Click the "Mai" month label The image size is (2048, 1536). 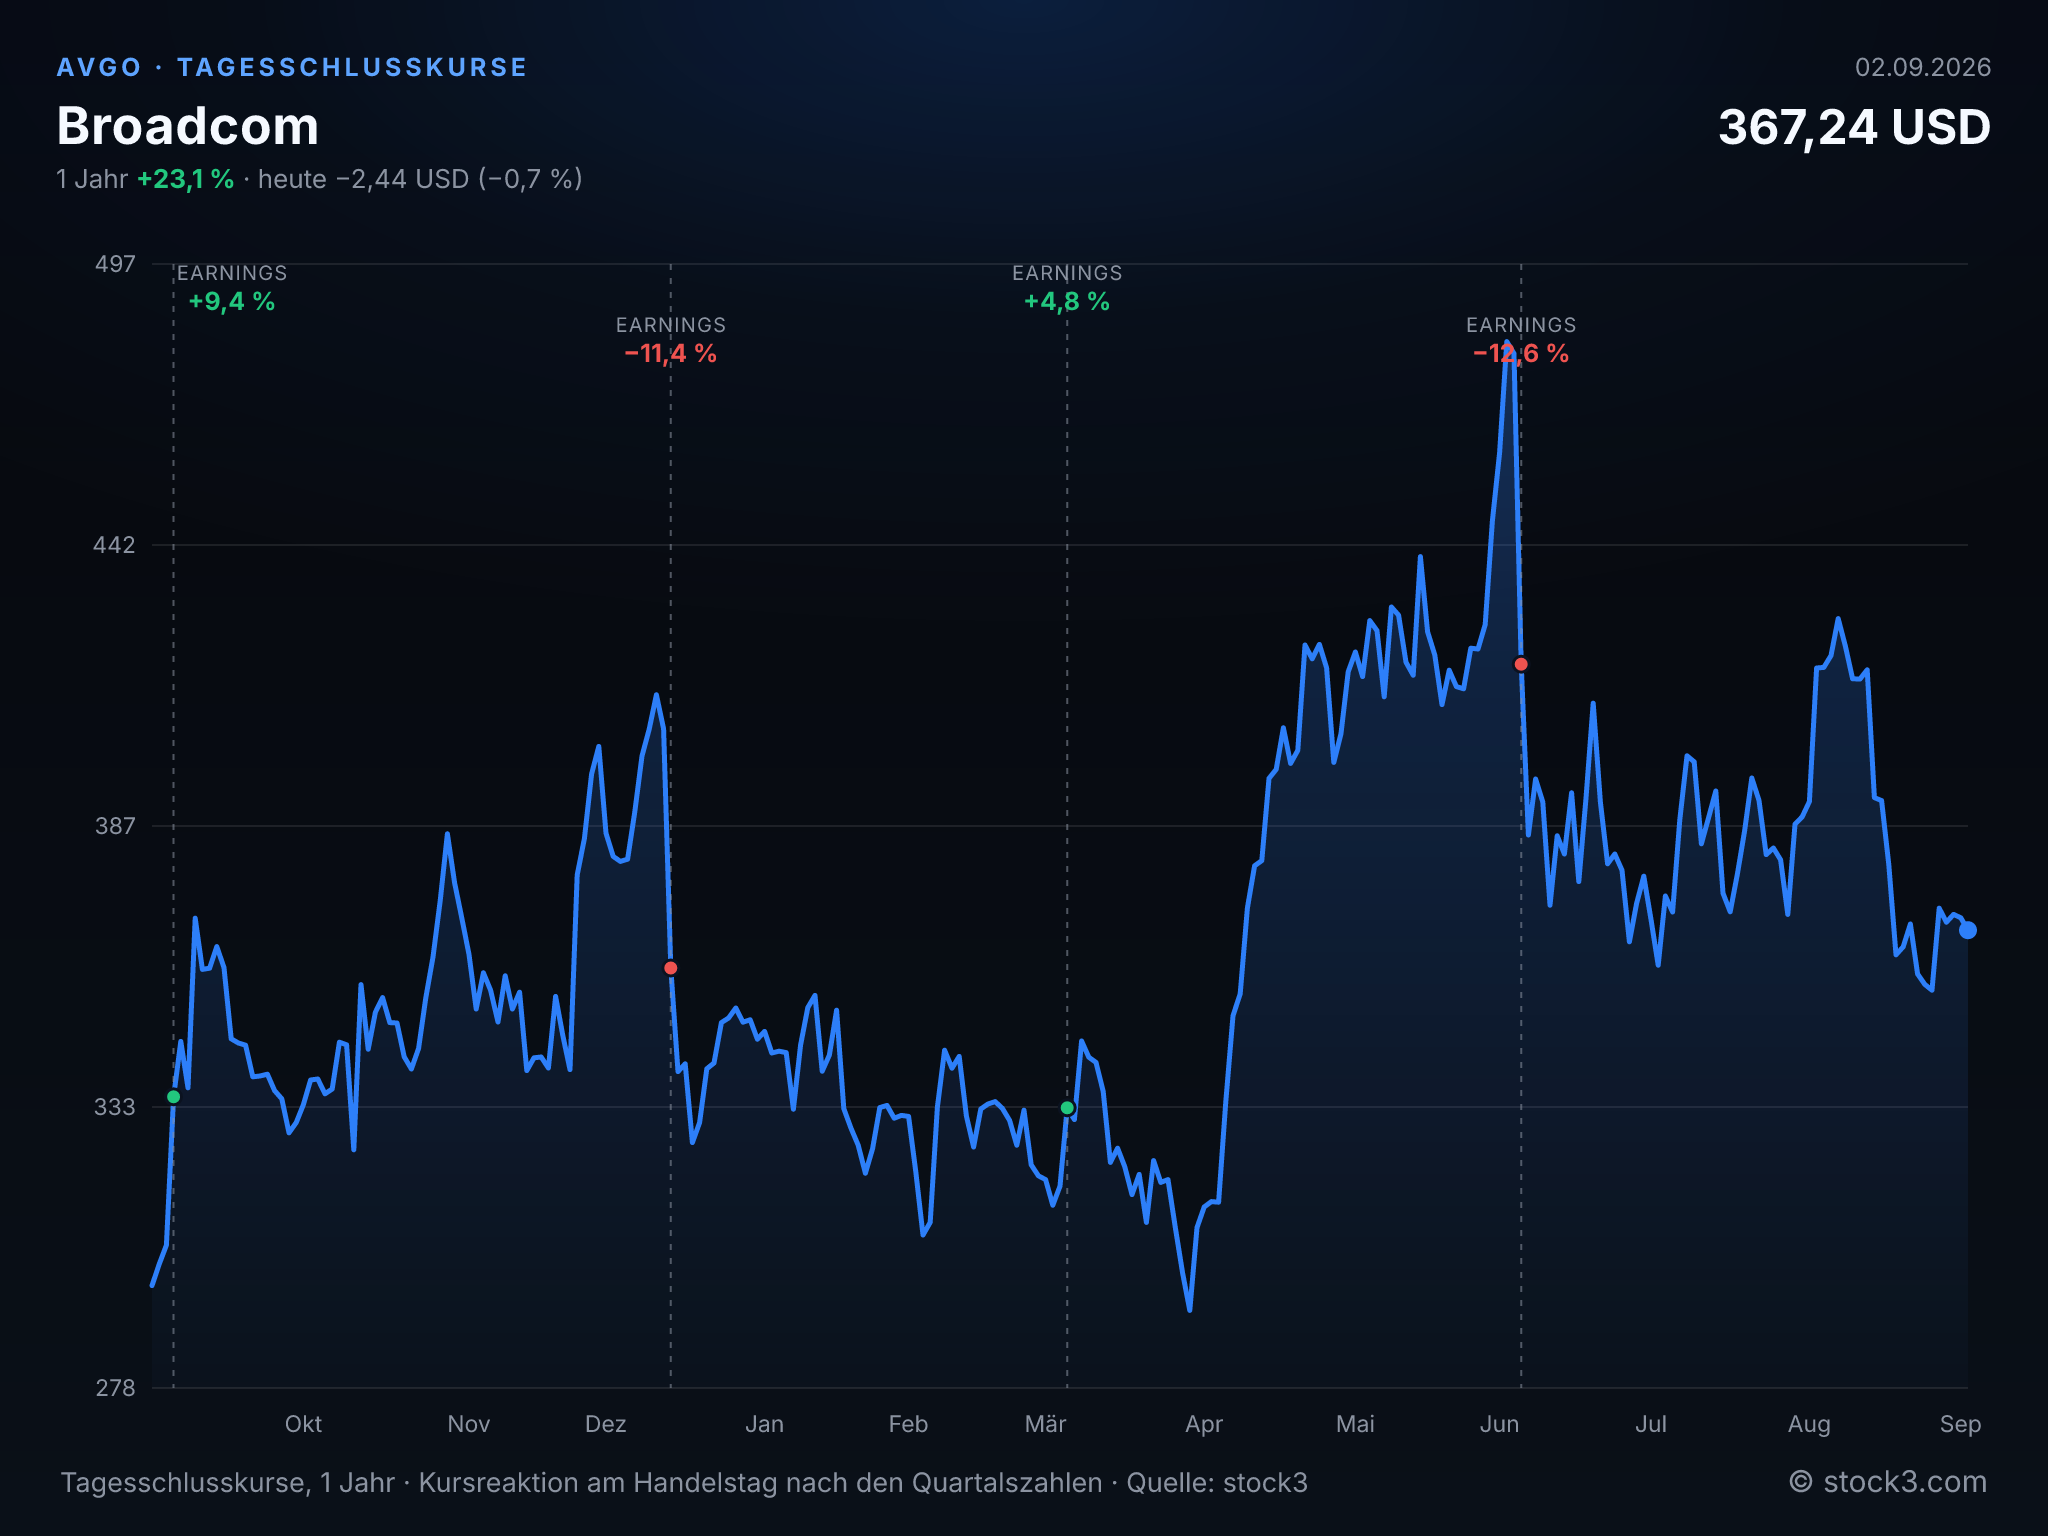[1355, 1424]
